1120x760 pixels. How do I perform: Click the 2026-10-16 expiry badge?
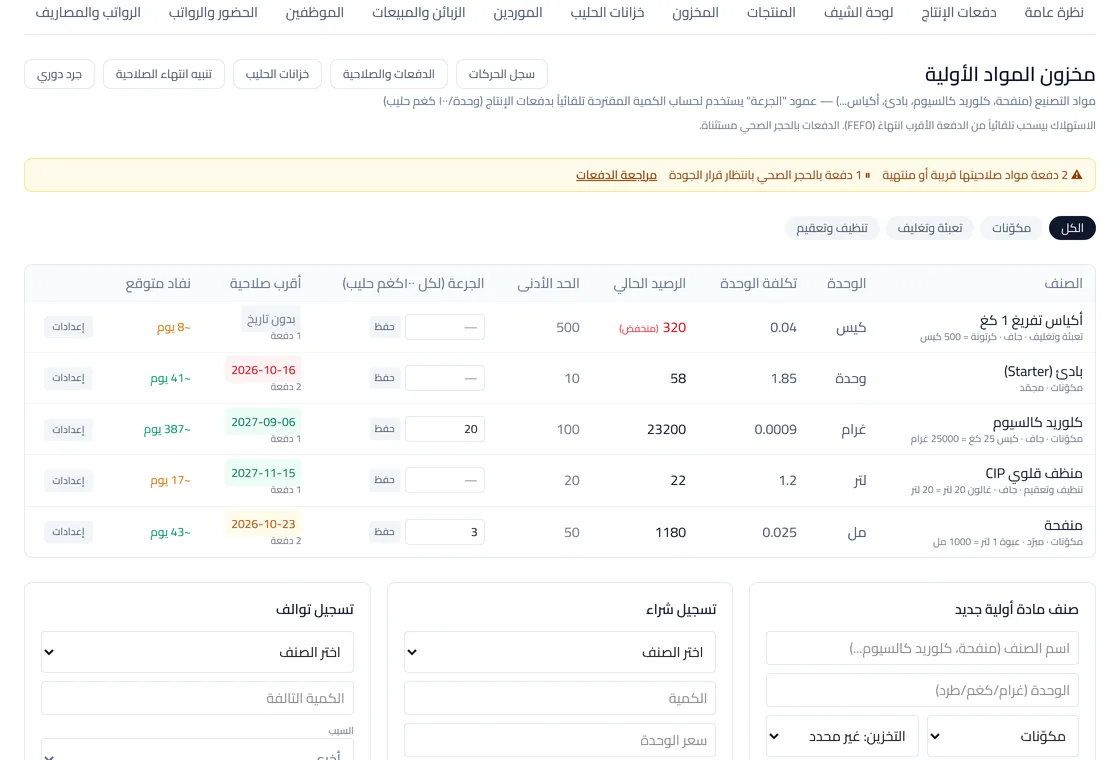coord(263,370)
